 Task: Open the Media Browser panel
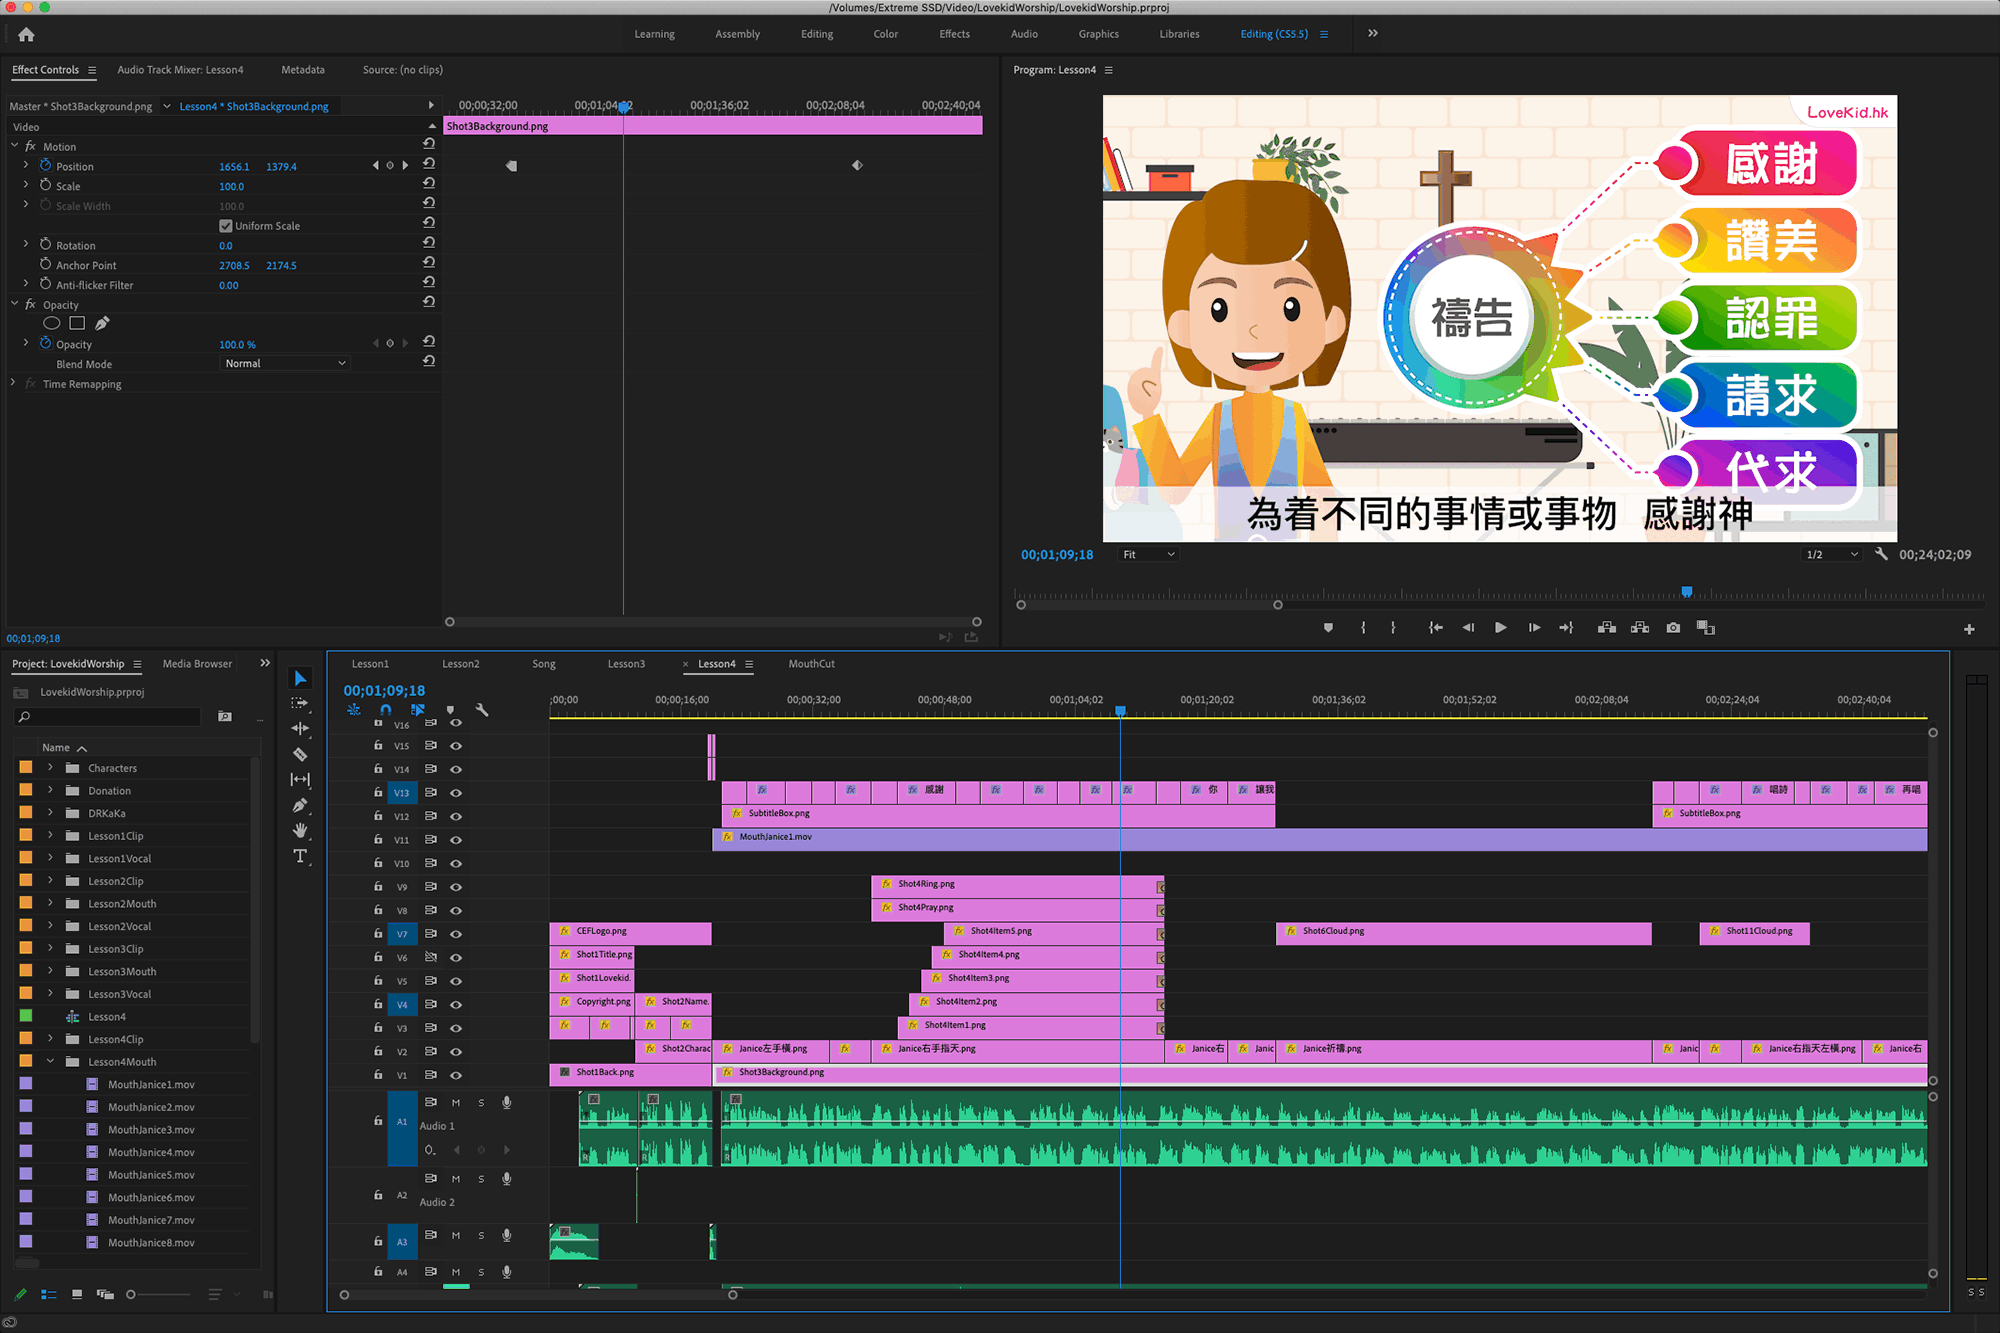197,664
